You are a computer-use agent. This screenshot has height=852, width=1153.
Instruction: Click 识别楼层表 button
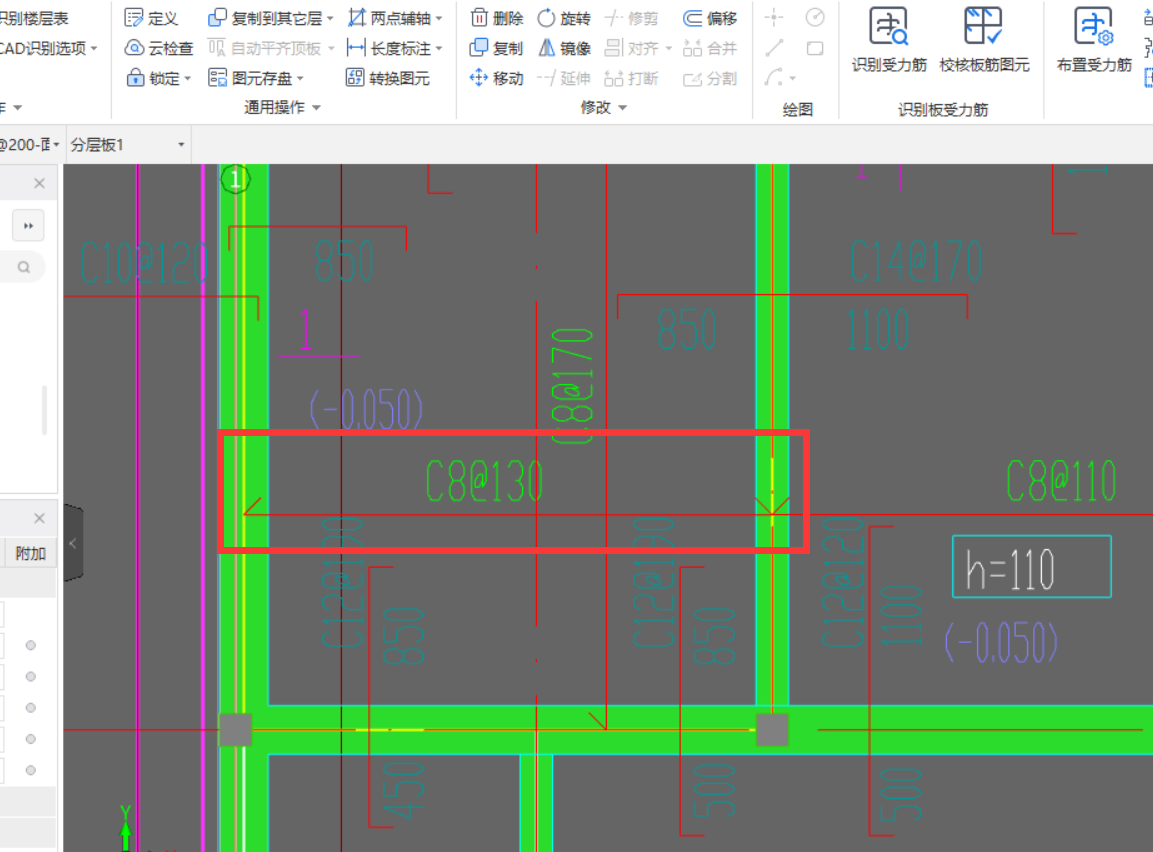[x=34, y=18]
